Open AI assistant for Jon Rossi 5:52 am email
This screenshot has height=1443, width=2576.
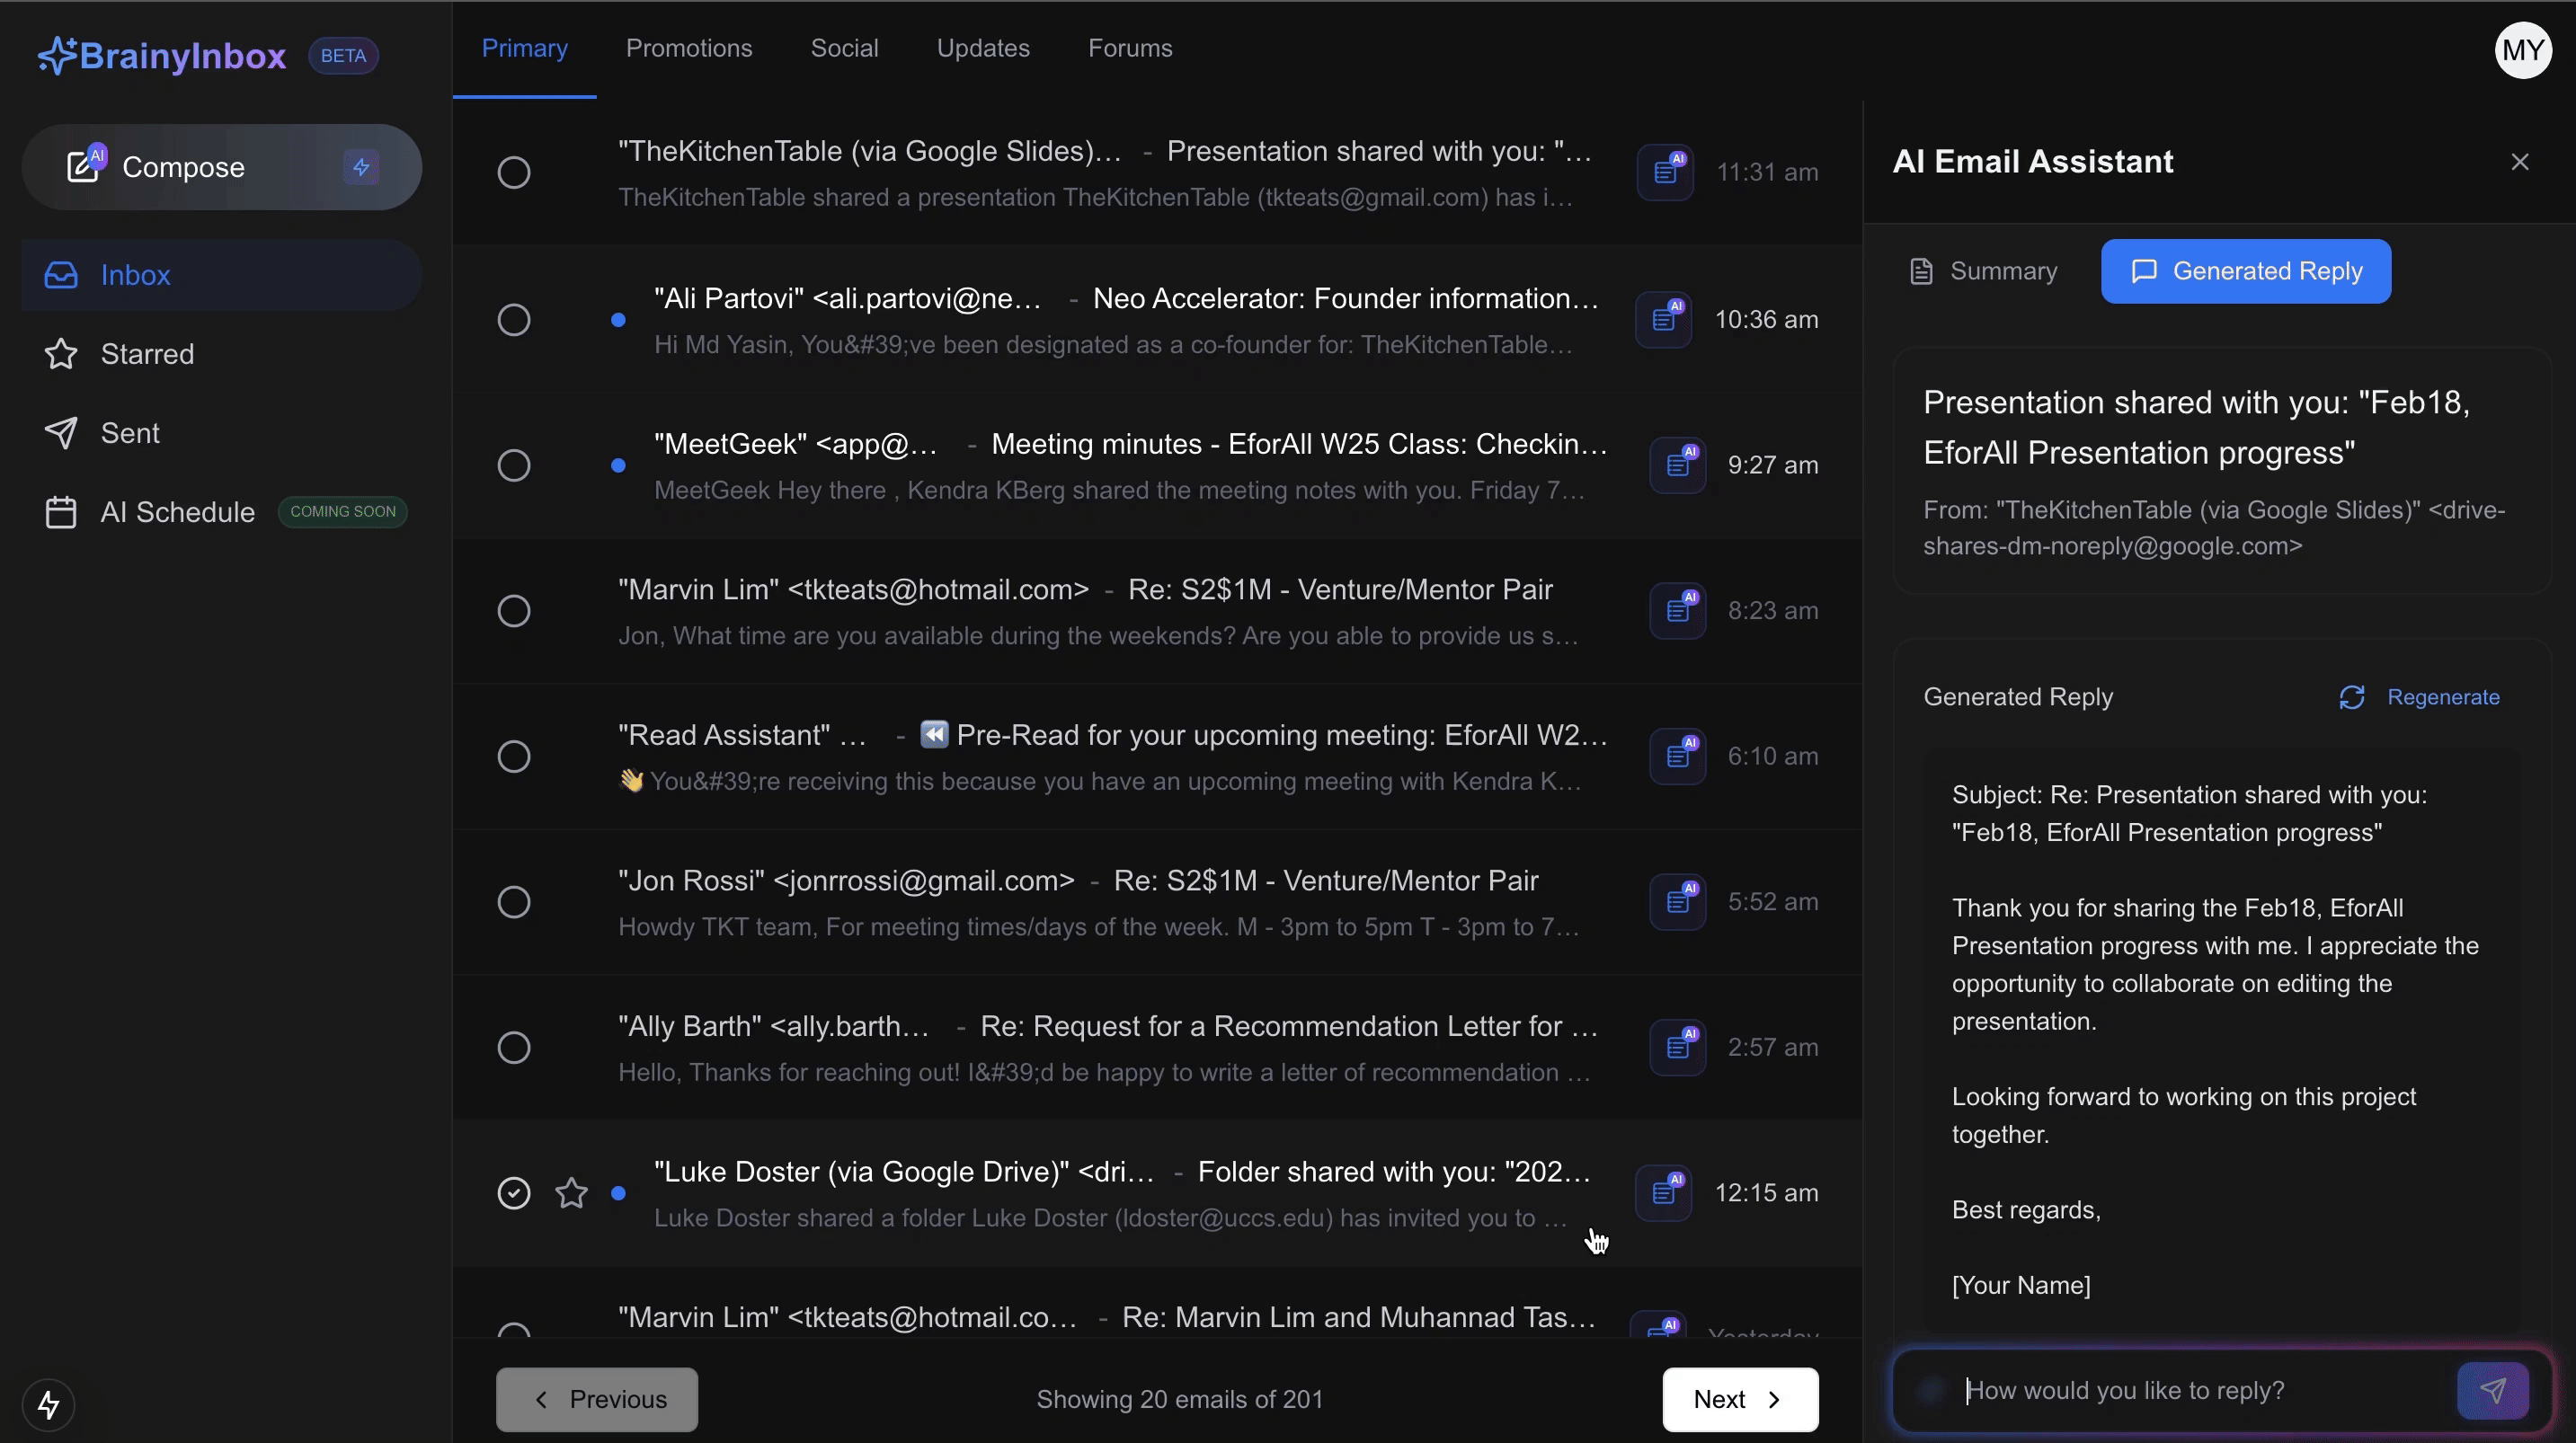pyautogui.click(x=1678, y=901)
